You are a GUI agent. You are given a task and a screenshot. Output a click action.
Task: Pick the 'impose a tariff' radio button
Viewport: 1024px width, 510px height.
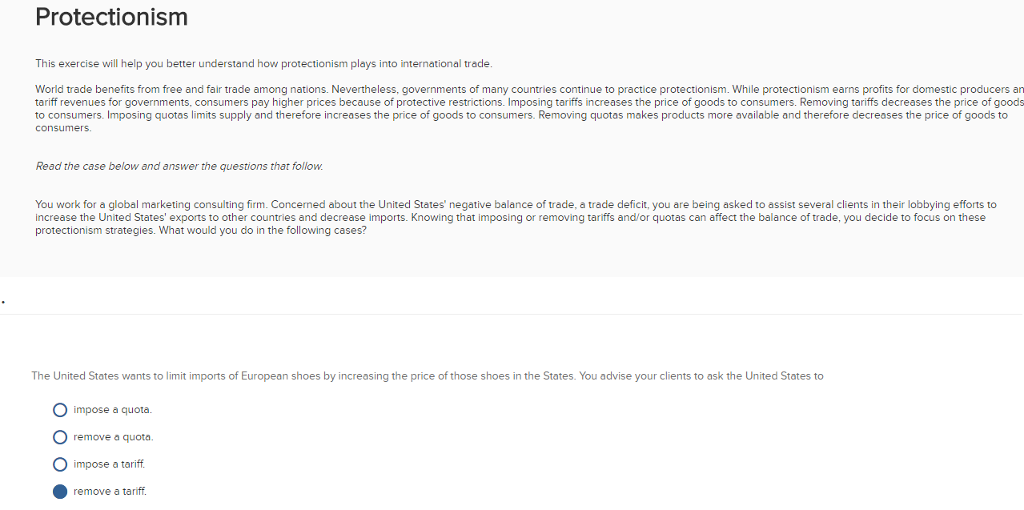coord(60,464)
